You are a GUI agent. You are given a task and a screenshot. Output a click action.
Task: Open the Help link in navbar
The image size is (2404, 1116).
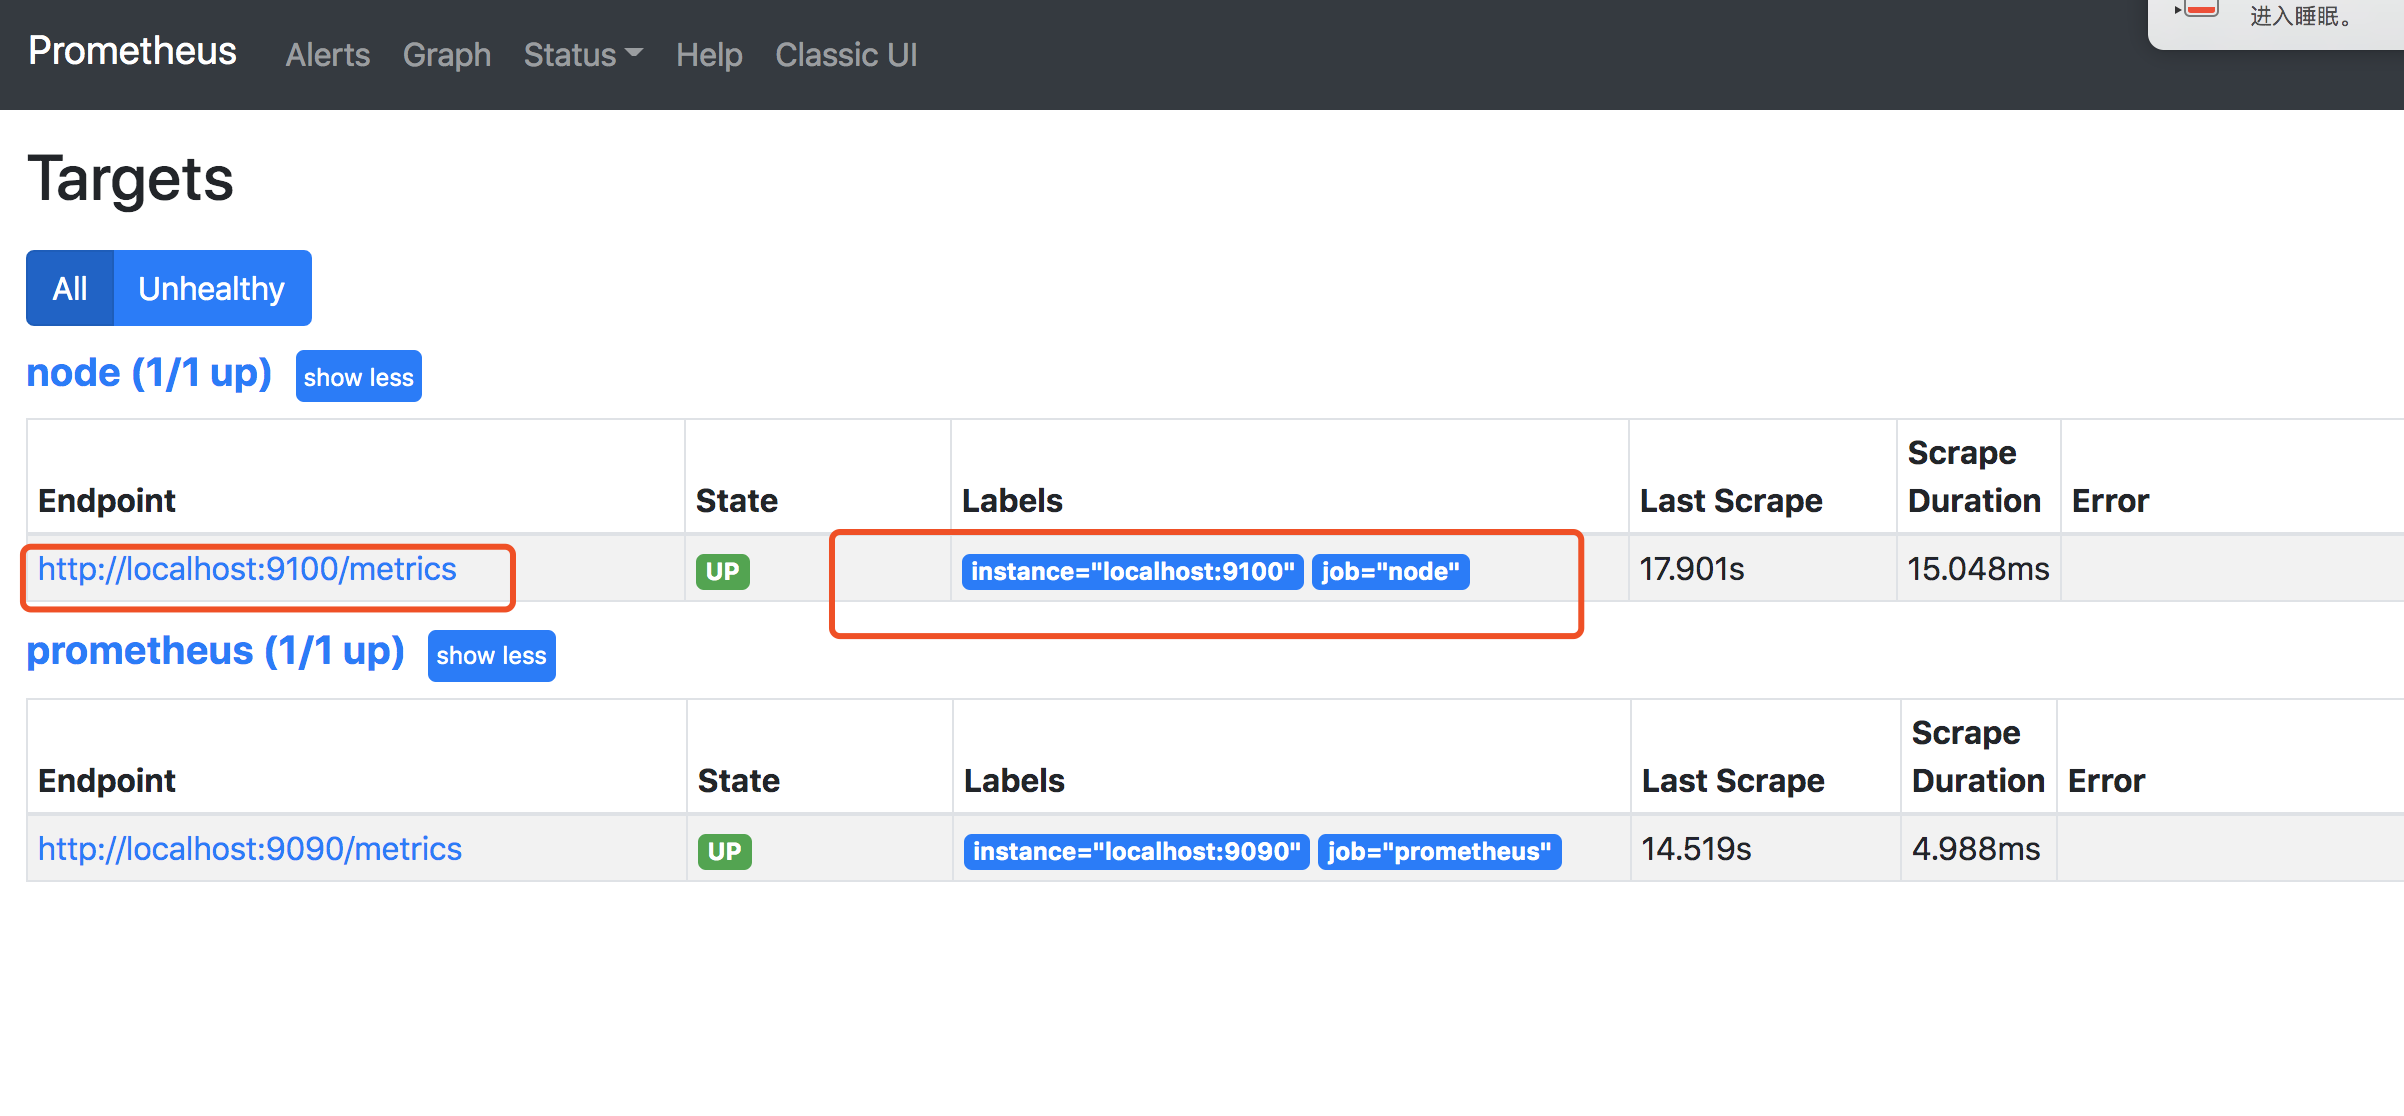709,55
